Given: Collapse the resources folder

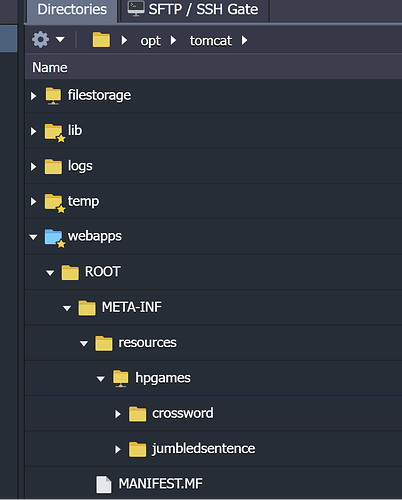Looking at the screenshot, I should click(84, 343).
